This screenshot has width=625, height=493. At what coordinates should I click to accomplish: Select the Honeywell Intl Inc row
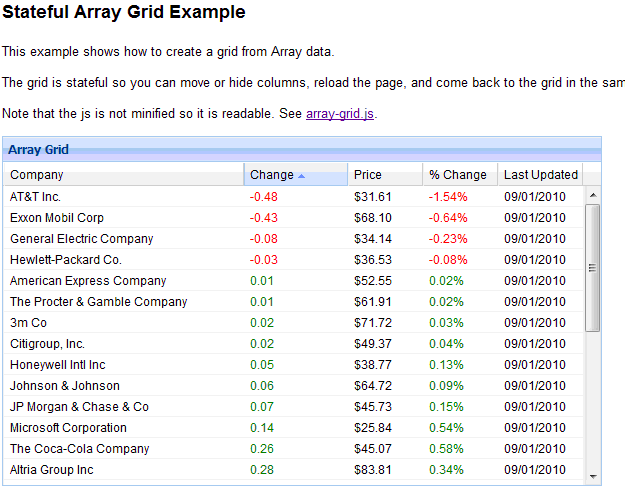pyautogui.click(x=293, y=365)
